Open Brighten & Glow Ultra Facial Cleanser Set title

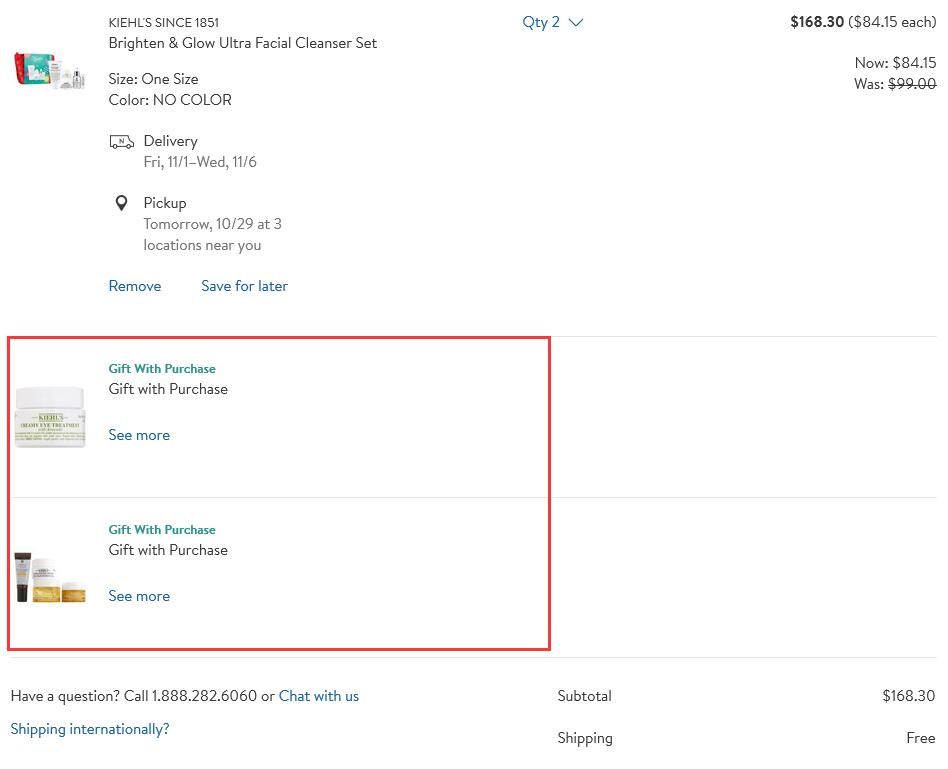242,43
